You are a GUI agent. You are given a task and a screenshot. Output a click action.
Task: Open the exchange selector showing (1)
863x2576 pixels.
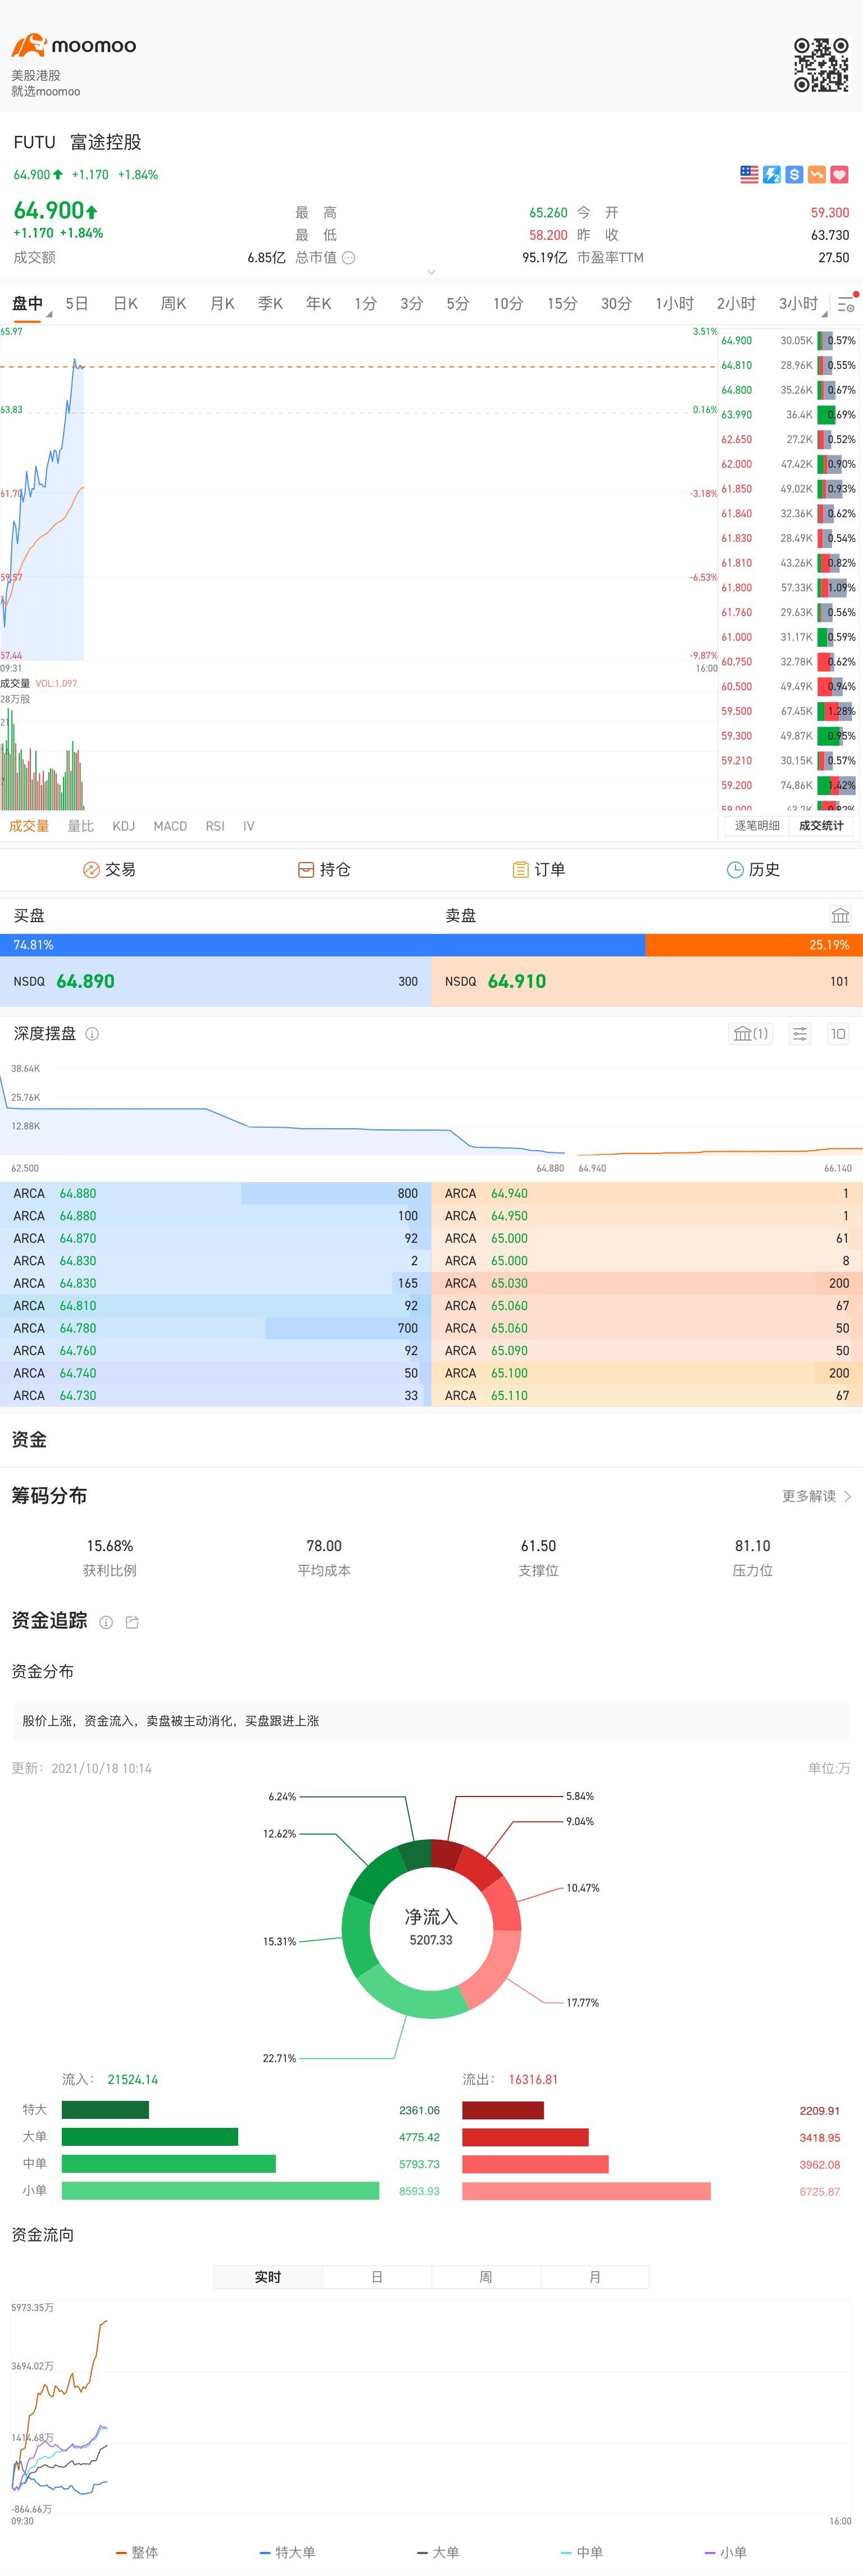[750, 1034]
